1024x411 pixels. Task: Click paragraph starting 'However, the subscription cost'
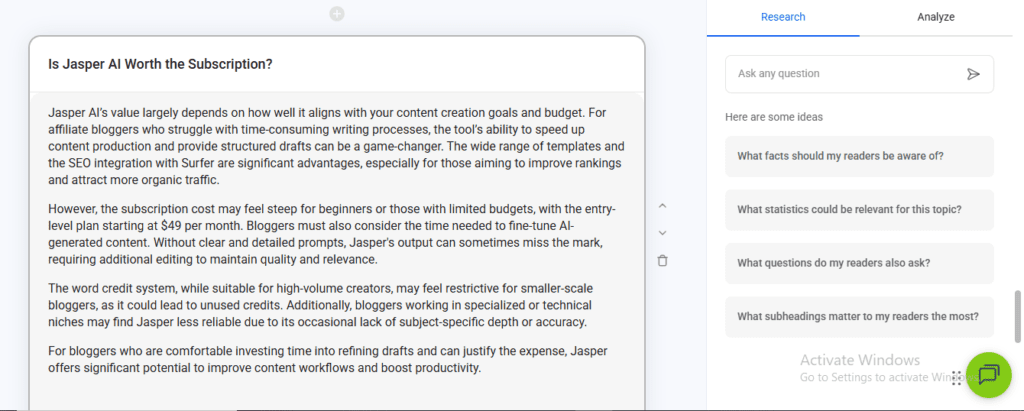click(x=332, y=234)
